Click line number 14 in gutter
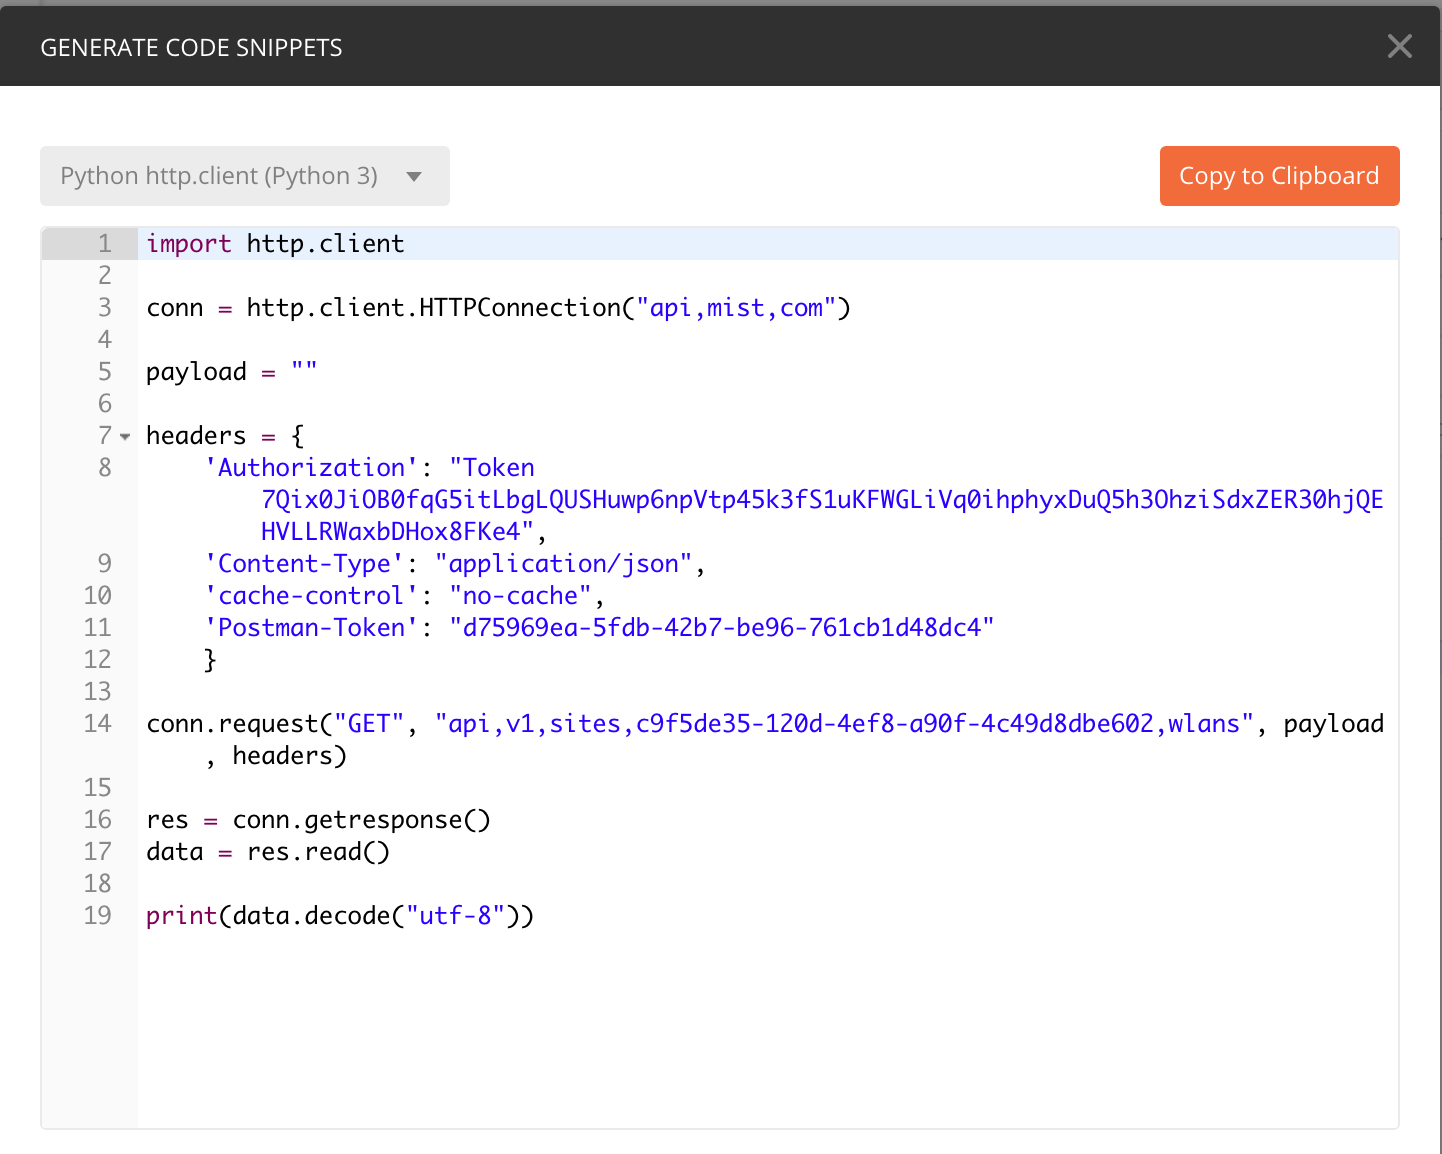The height and width of the screenshot is (1154, 1442). pyautogui.click(x=98, y=724)
